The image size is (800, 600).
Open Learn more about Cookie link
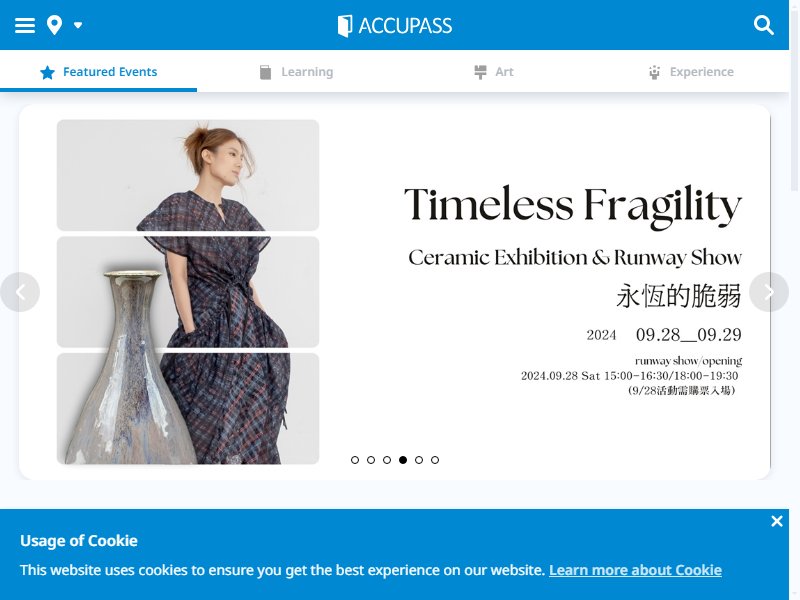[x=635, y=570]
